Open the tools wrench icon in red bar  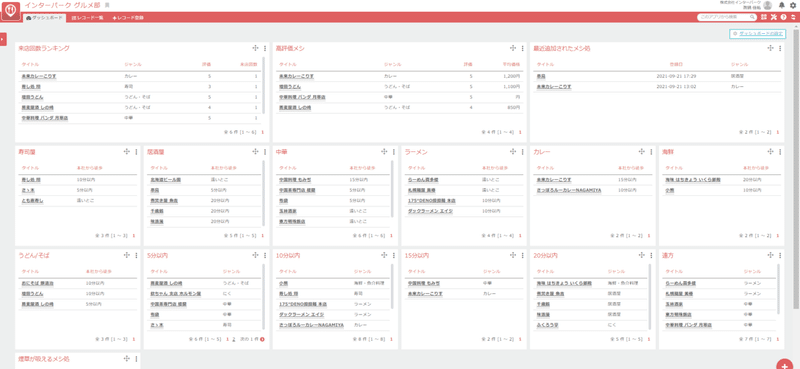pos(773,17)
